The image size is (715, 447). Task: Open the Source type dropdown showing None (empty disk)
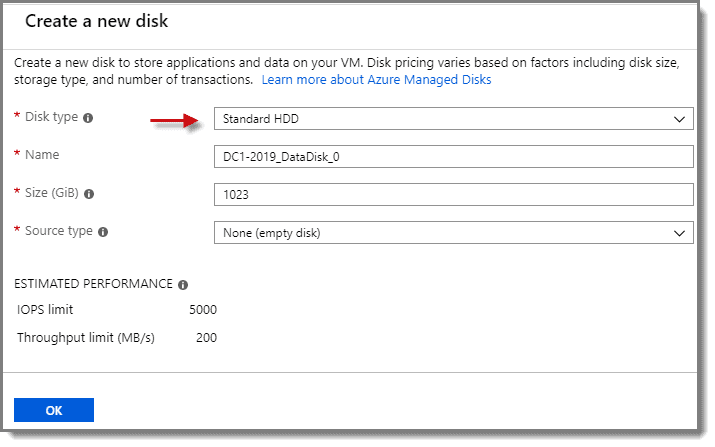(x=454, y=233)
